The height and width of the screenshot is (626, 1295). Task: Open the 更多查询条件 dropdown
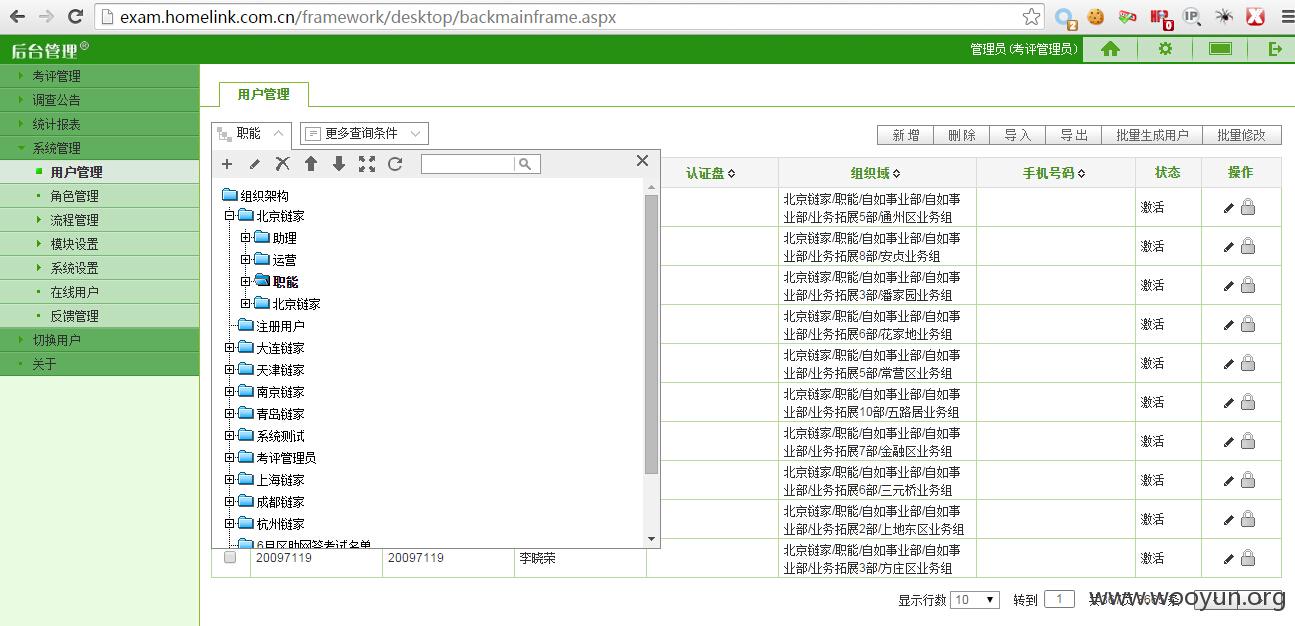click(364, 133)
